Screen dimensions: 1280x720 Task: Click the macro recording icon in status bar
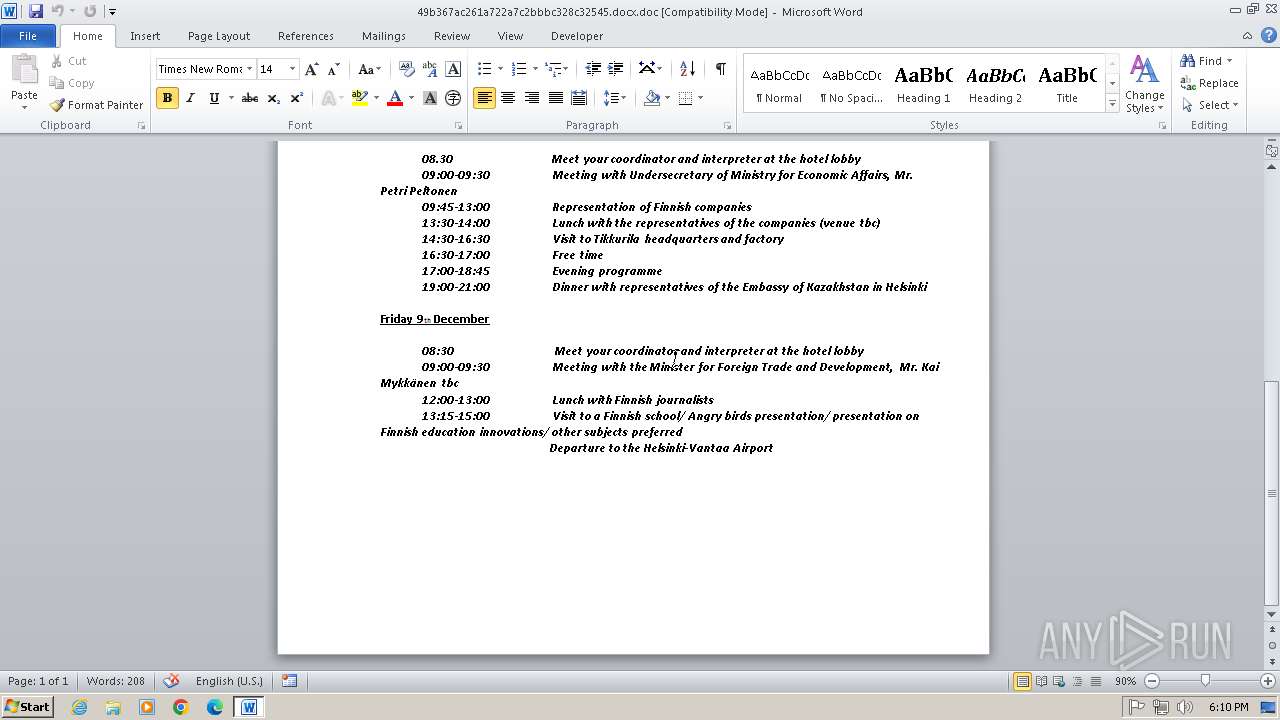(289, 681)
